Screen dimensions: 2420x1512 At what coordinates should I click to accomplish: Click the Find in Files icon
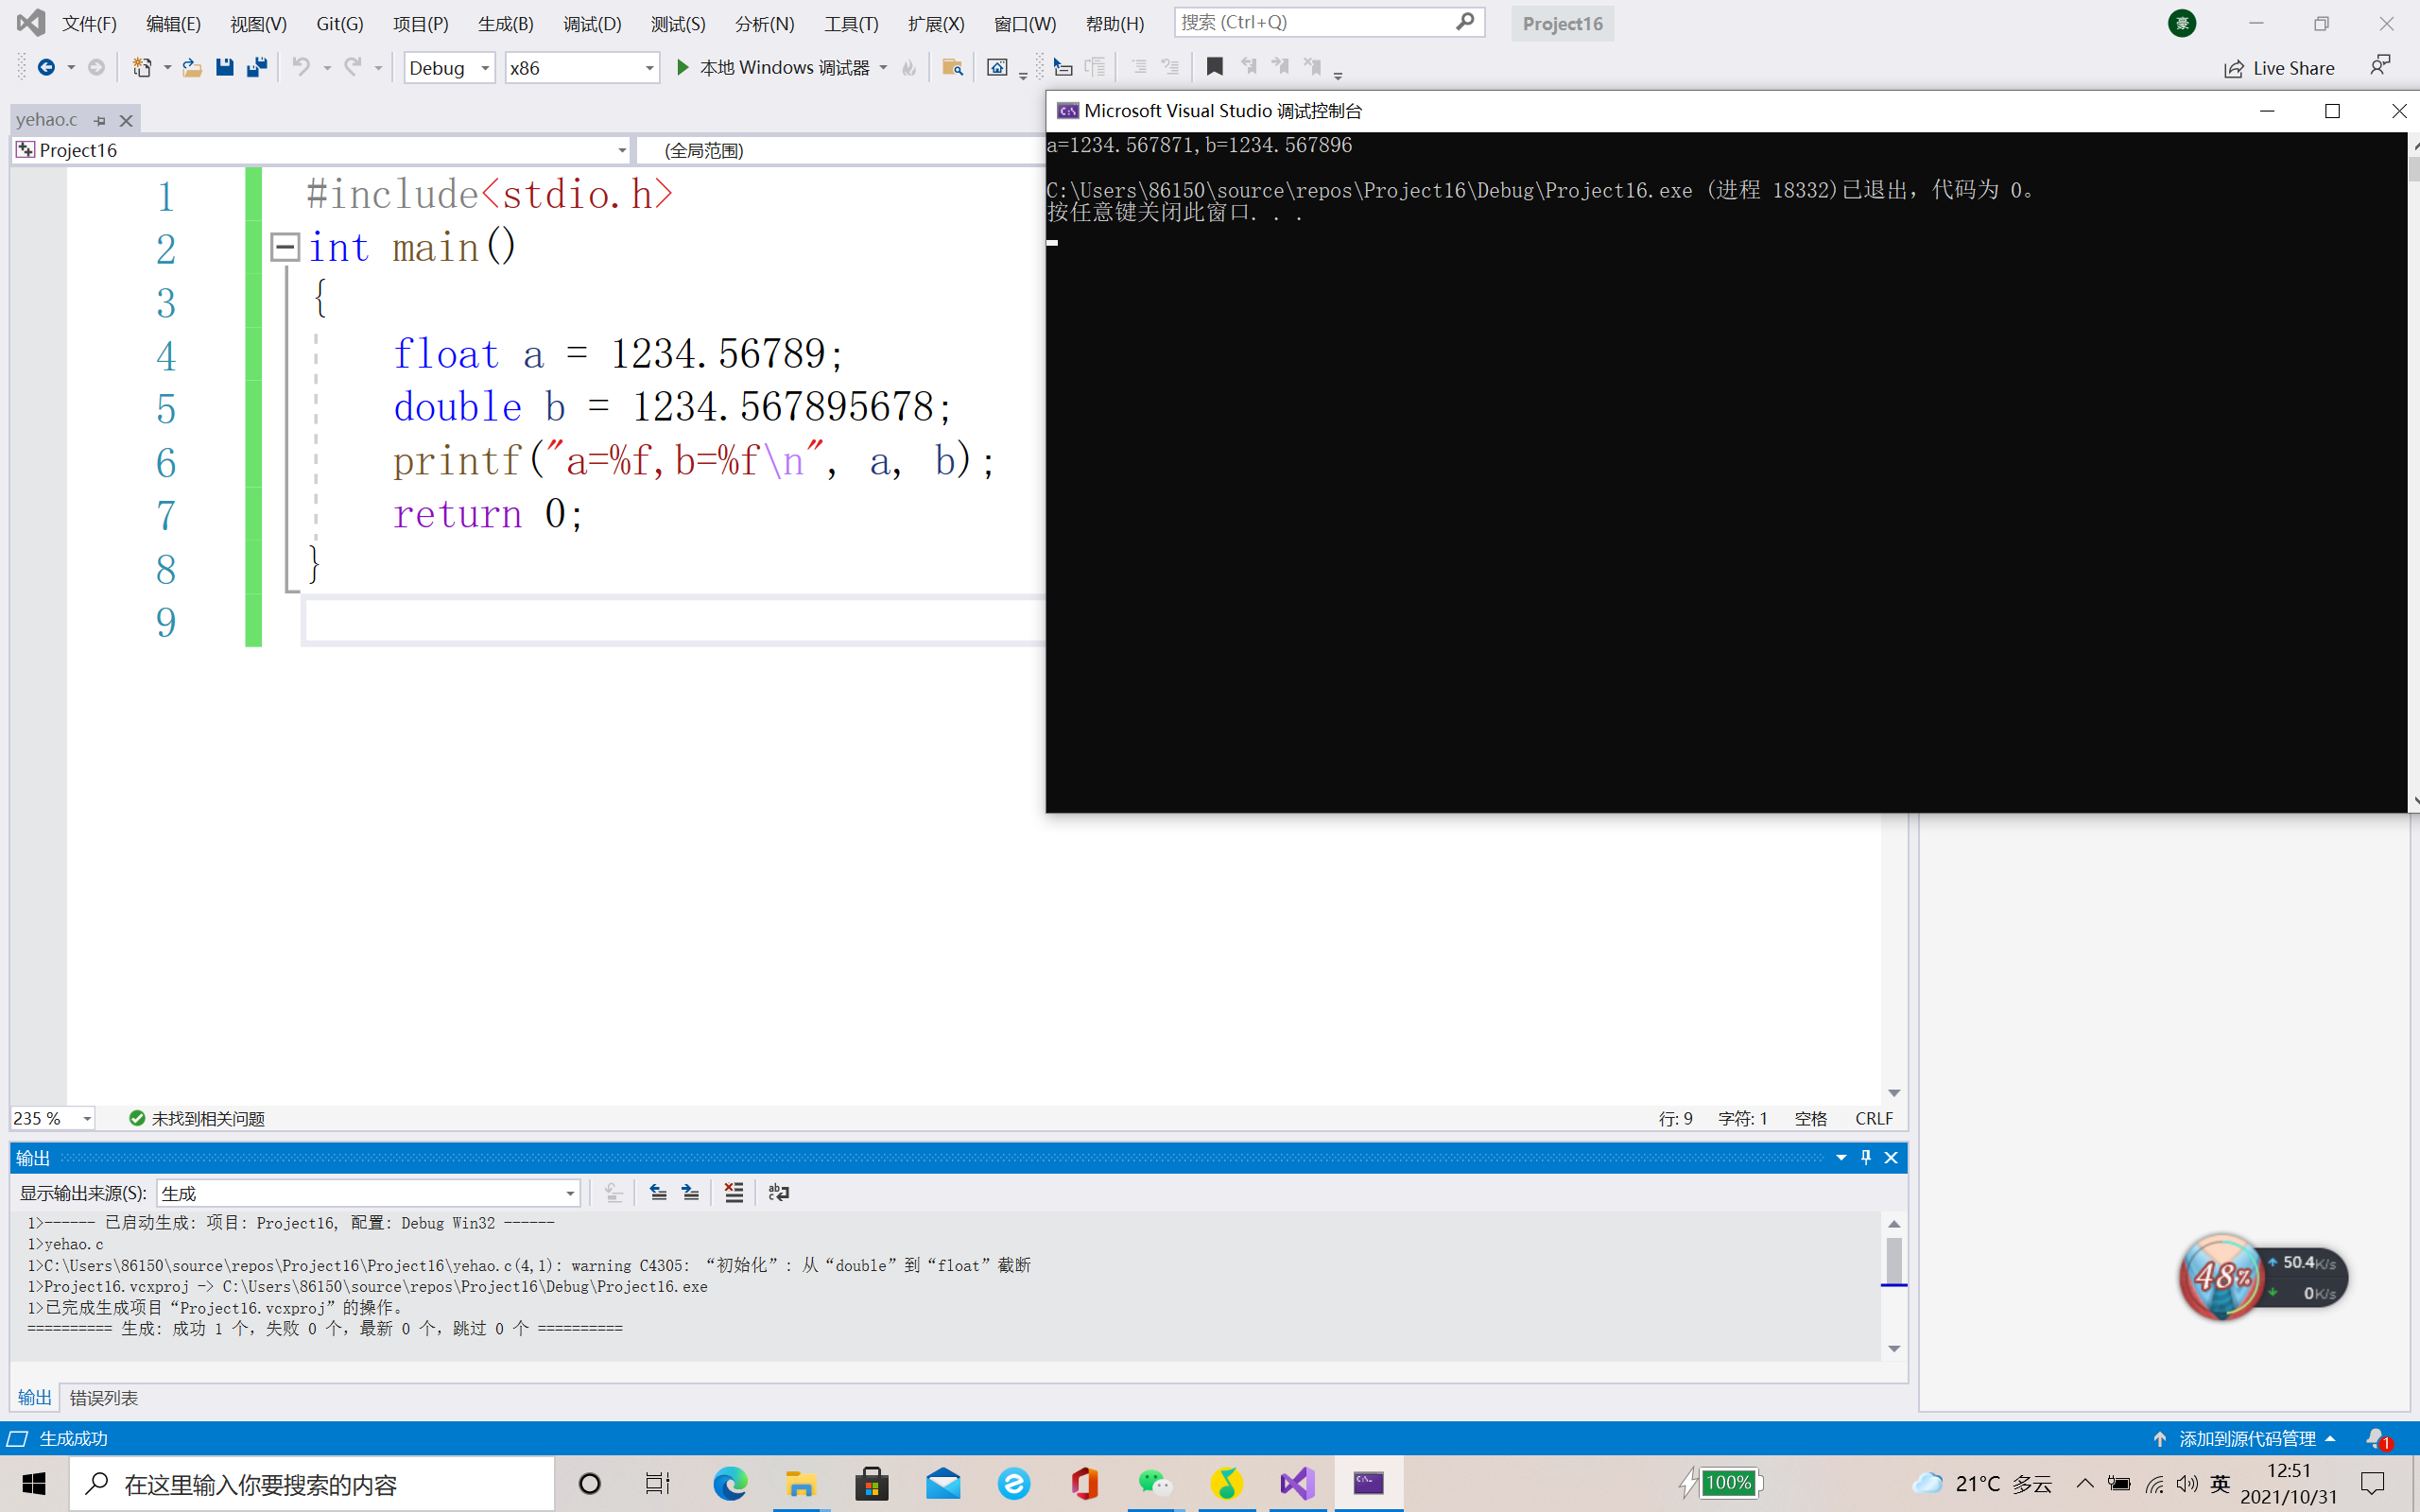click(x=952, y=67)
